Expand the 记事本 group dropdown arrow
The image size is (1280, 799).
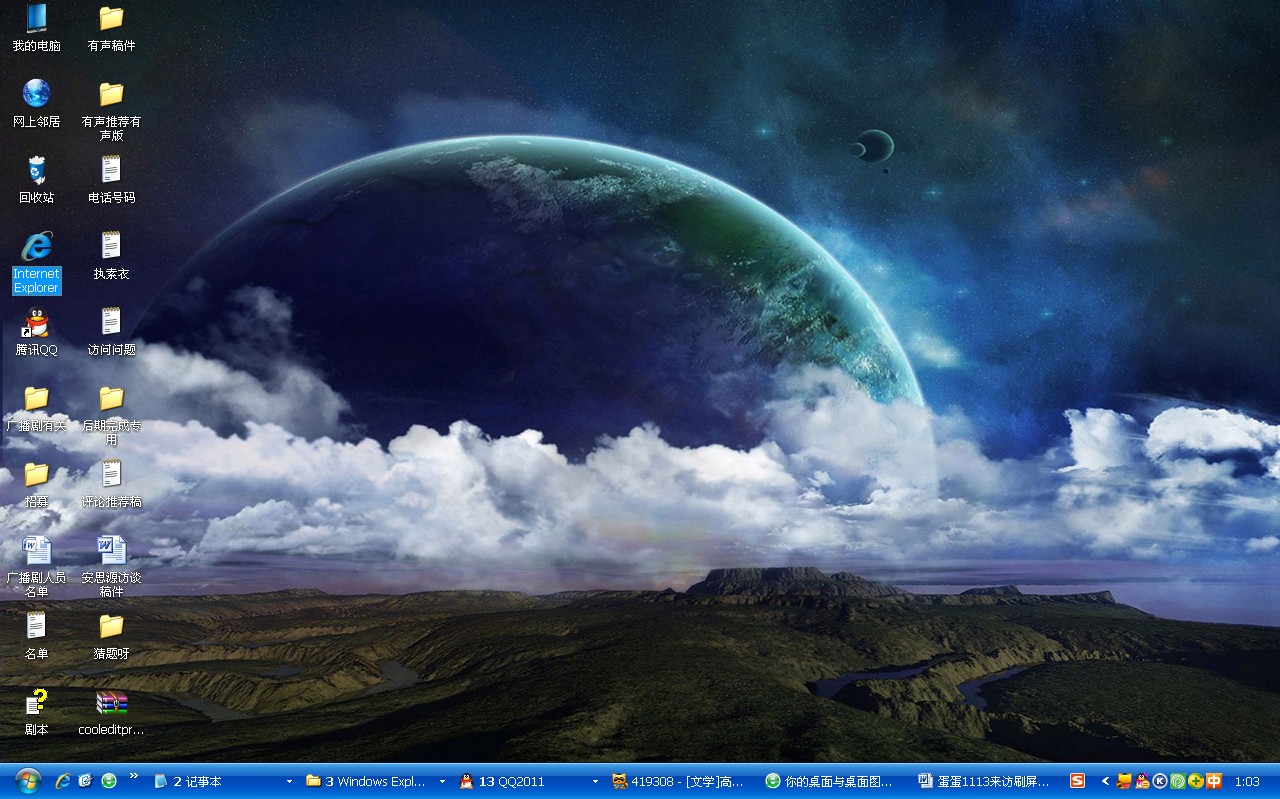click(290, 781)
